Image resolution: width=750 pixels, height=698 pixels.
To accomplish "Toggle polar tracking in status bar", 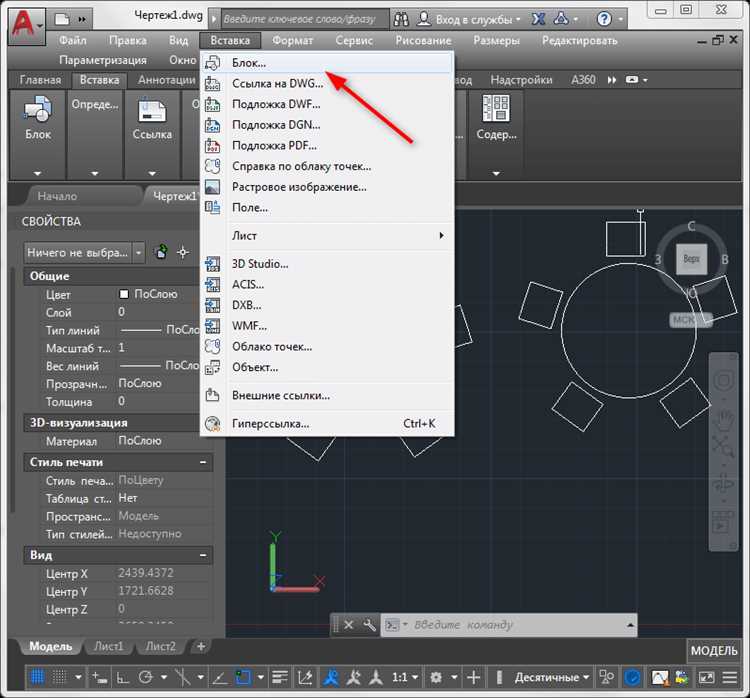I will click(x=145, y=677).
